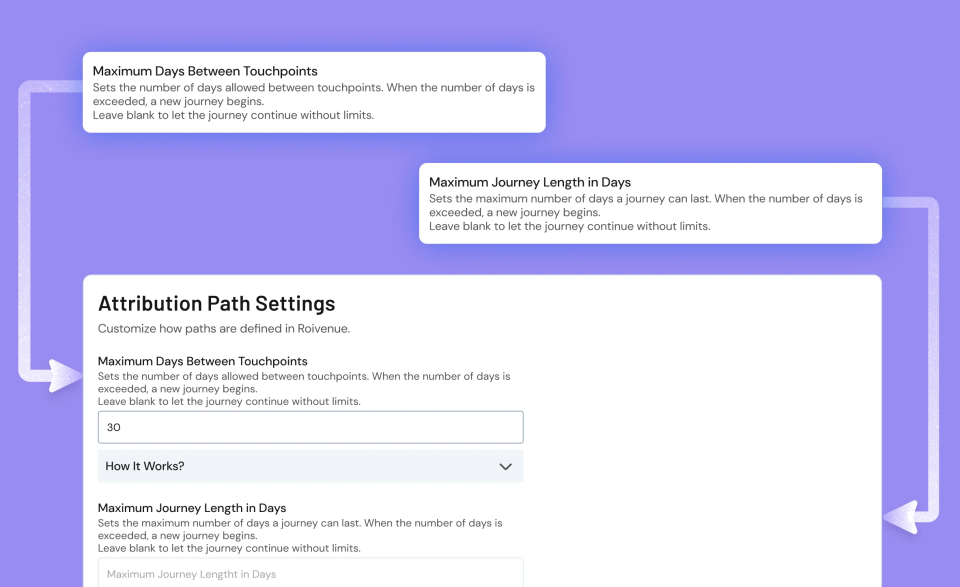Click the How It Works? label text

[x=144, y=466]
